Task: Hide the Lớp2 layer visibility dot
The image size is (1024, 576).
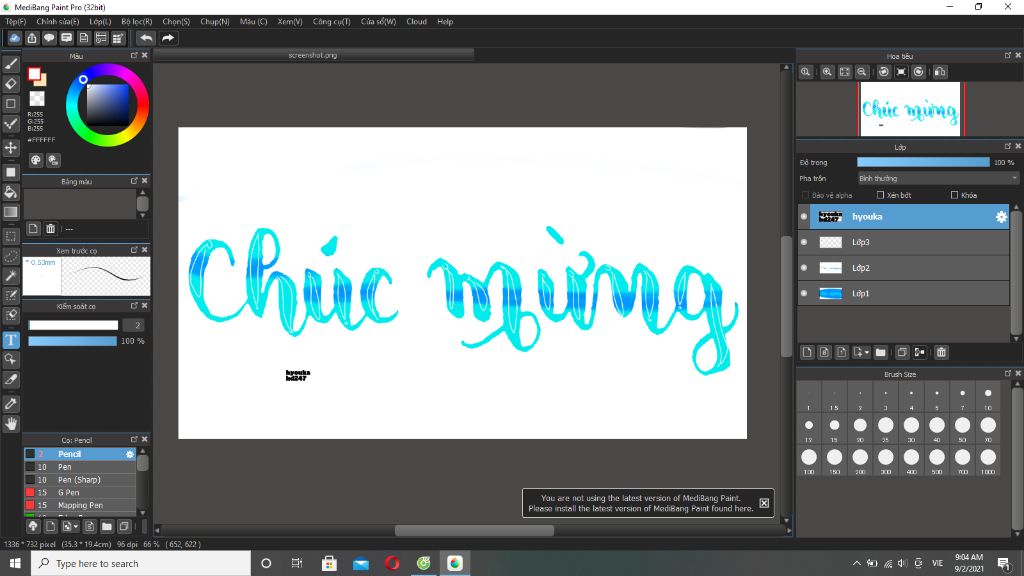Action: tap(804, 268)
